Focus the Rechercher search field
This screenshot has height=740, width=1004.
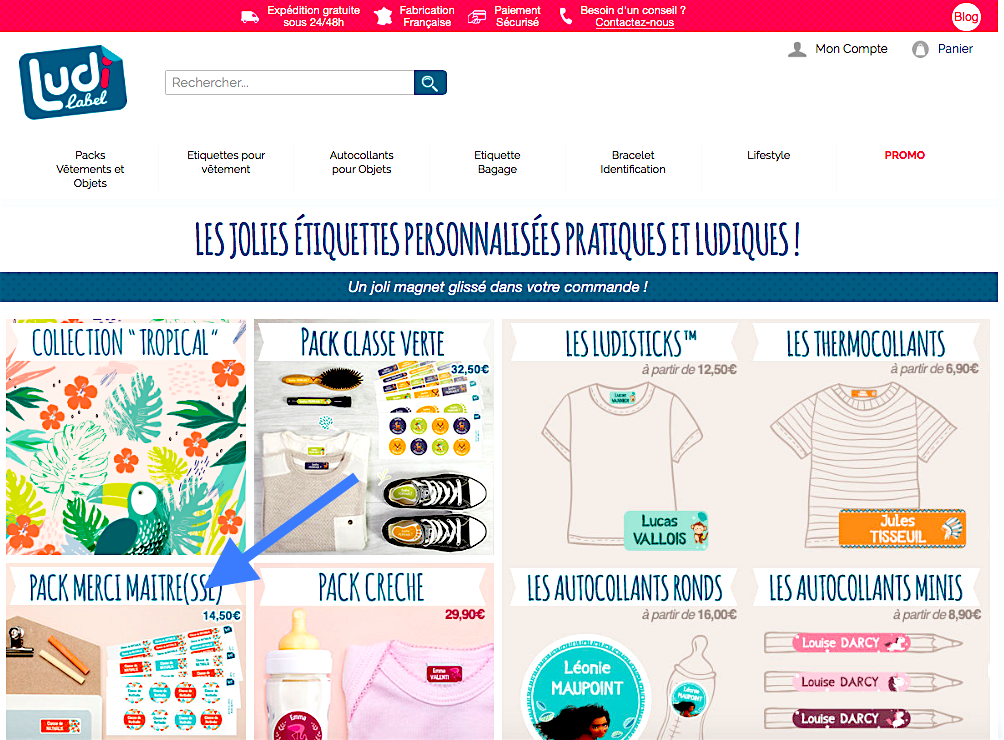click(289, 83)
